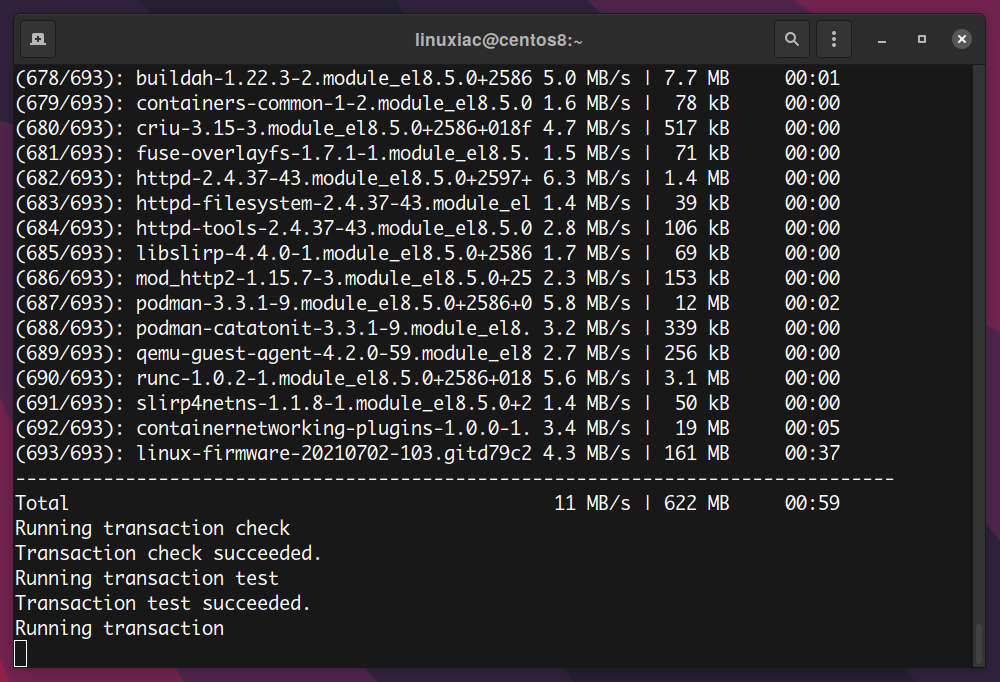
Task: Click the Running transaction check line
Action: coord(152,529)
